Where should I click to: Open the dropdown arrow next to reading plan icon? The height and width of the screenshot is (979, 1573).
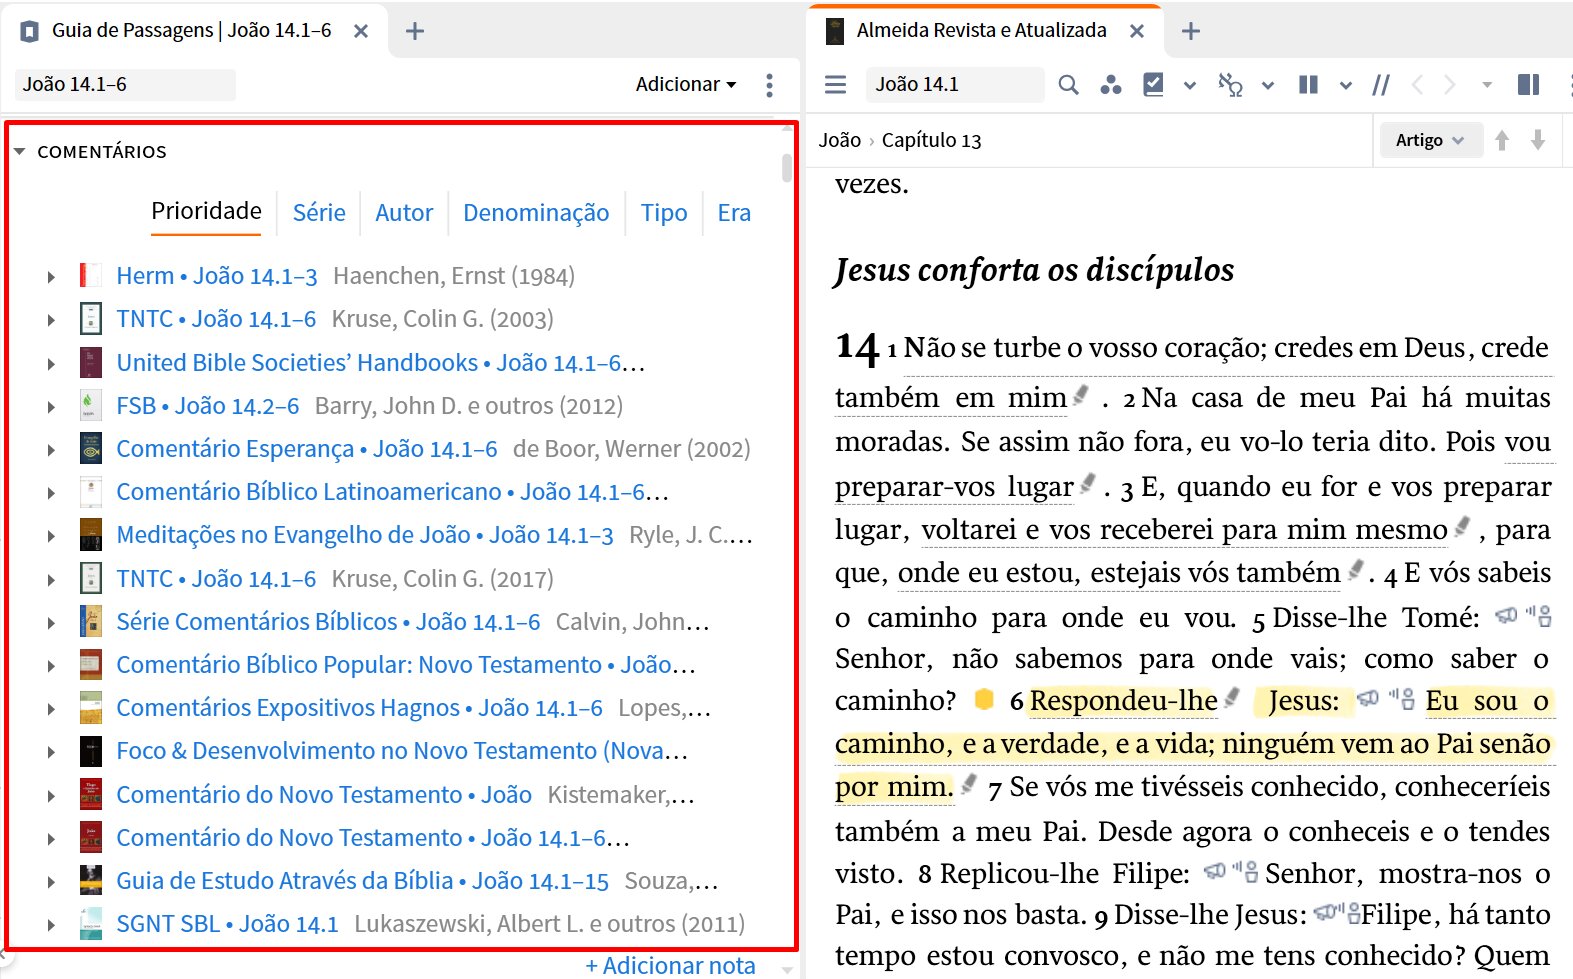(x=1190, y=86)
